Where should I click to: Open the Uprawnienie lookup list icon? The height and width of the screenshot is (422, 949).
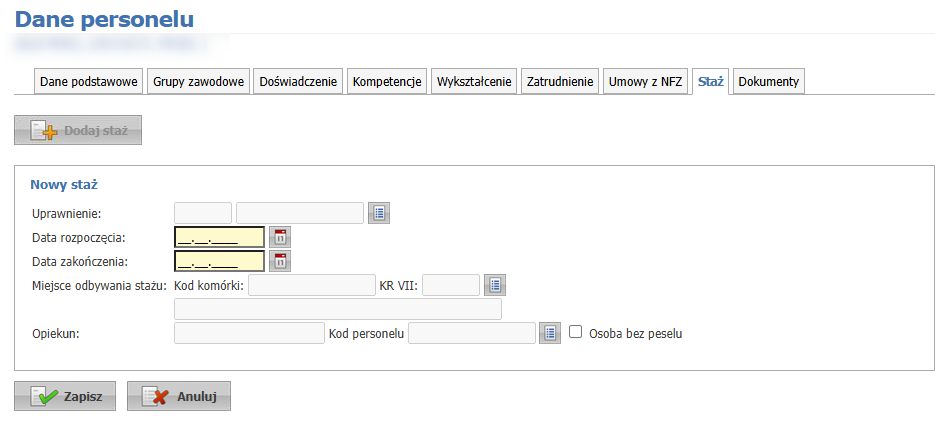(x=379, y=212)
